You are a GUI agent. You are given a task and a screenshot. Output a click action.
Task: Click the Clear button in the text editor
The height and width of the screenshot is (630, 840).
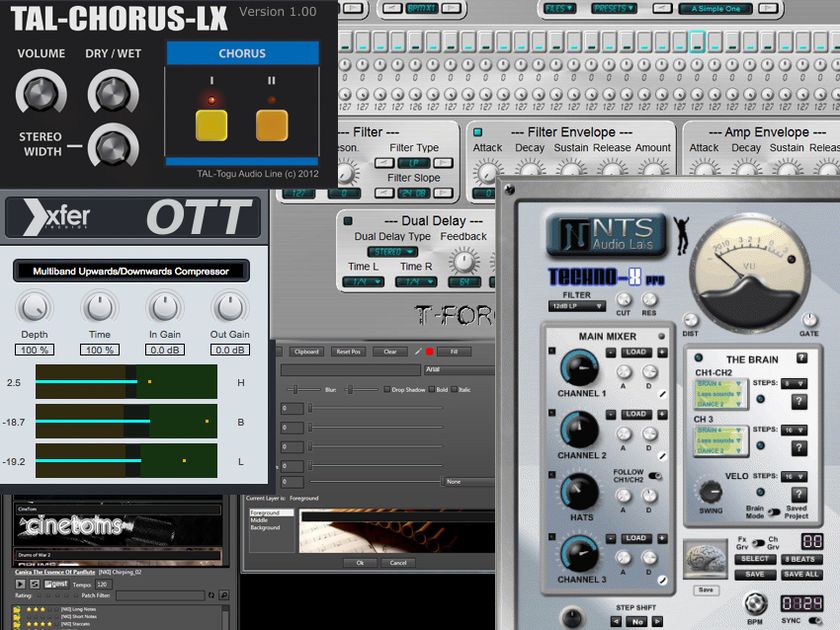coord(390,352)
